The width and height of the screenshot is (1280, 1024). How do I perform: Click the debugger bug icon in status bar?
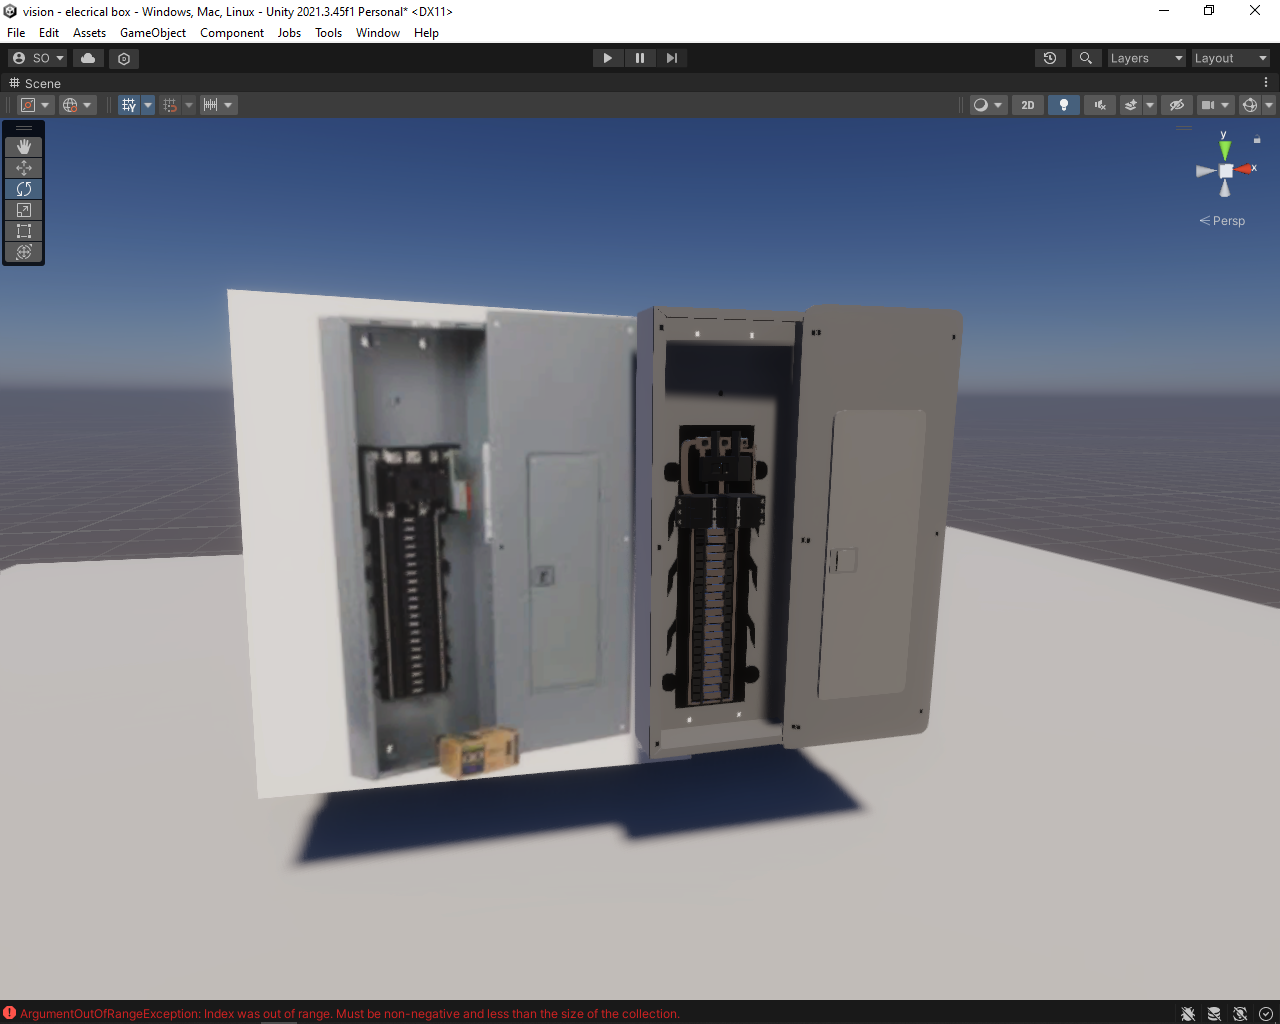1188,1013
